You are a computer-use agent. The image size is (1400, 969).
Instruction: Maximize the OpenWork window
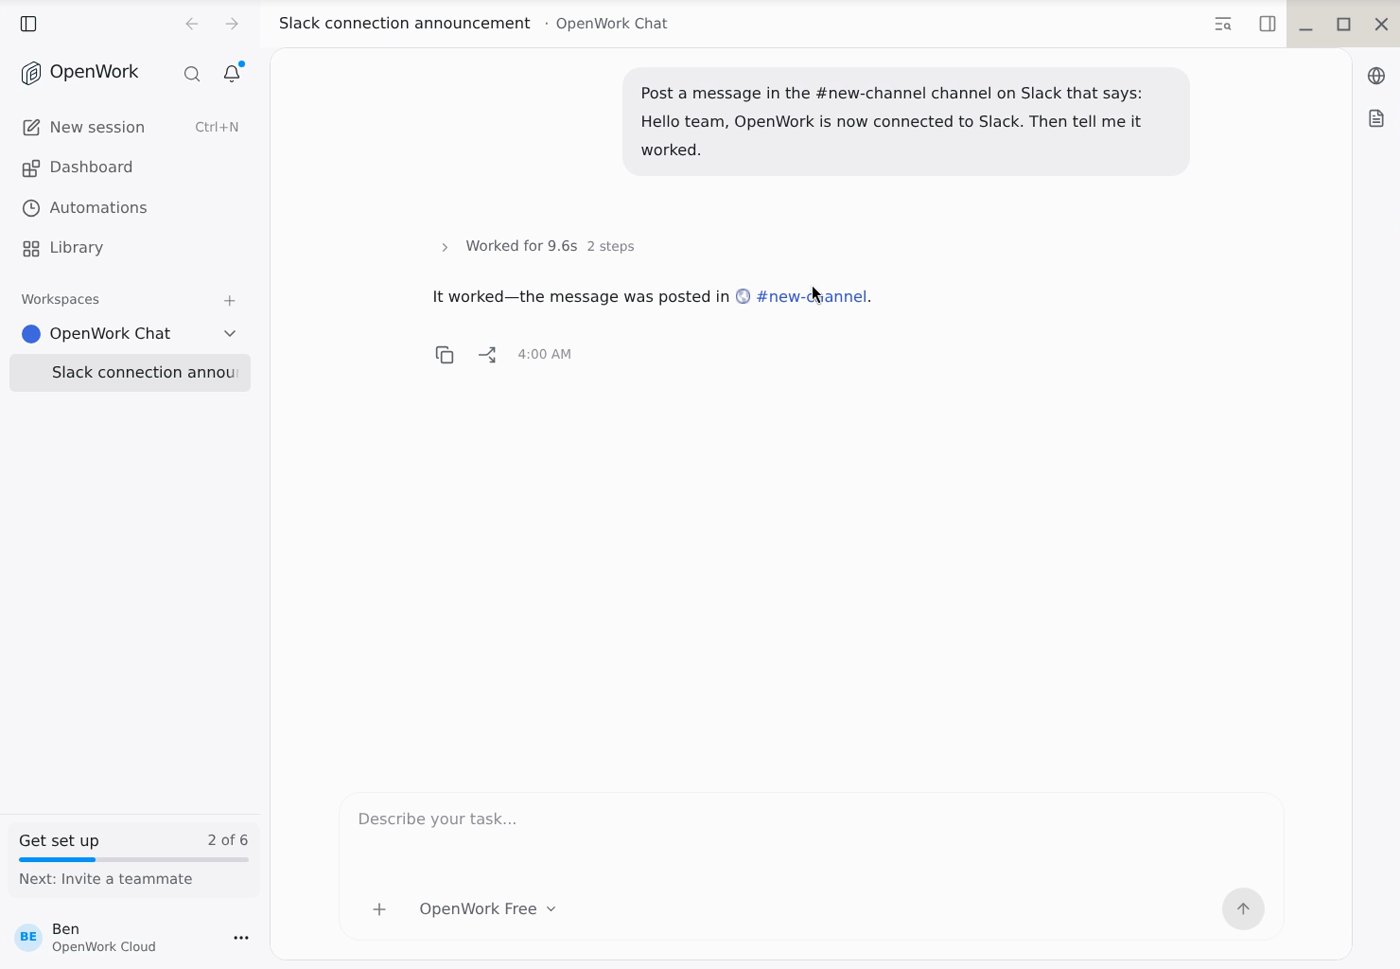pos(1344,24)
